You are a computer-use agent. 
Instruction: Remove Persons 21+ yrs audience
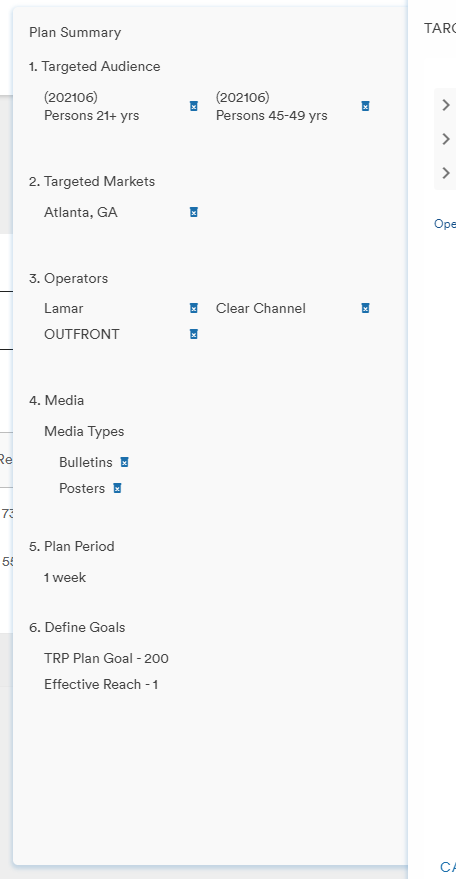click(x=194, y=107)
